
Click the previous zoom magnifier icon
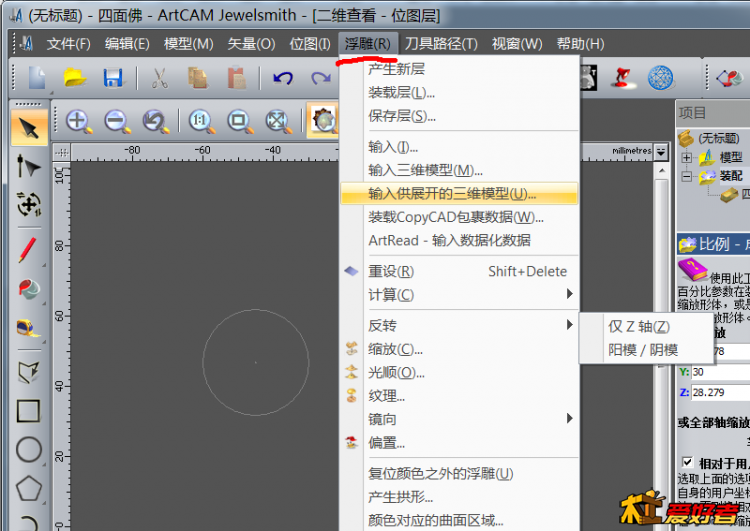(155, 121)
